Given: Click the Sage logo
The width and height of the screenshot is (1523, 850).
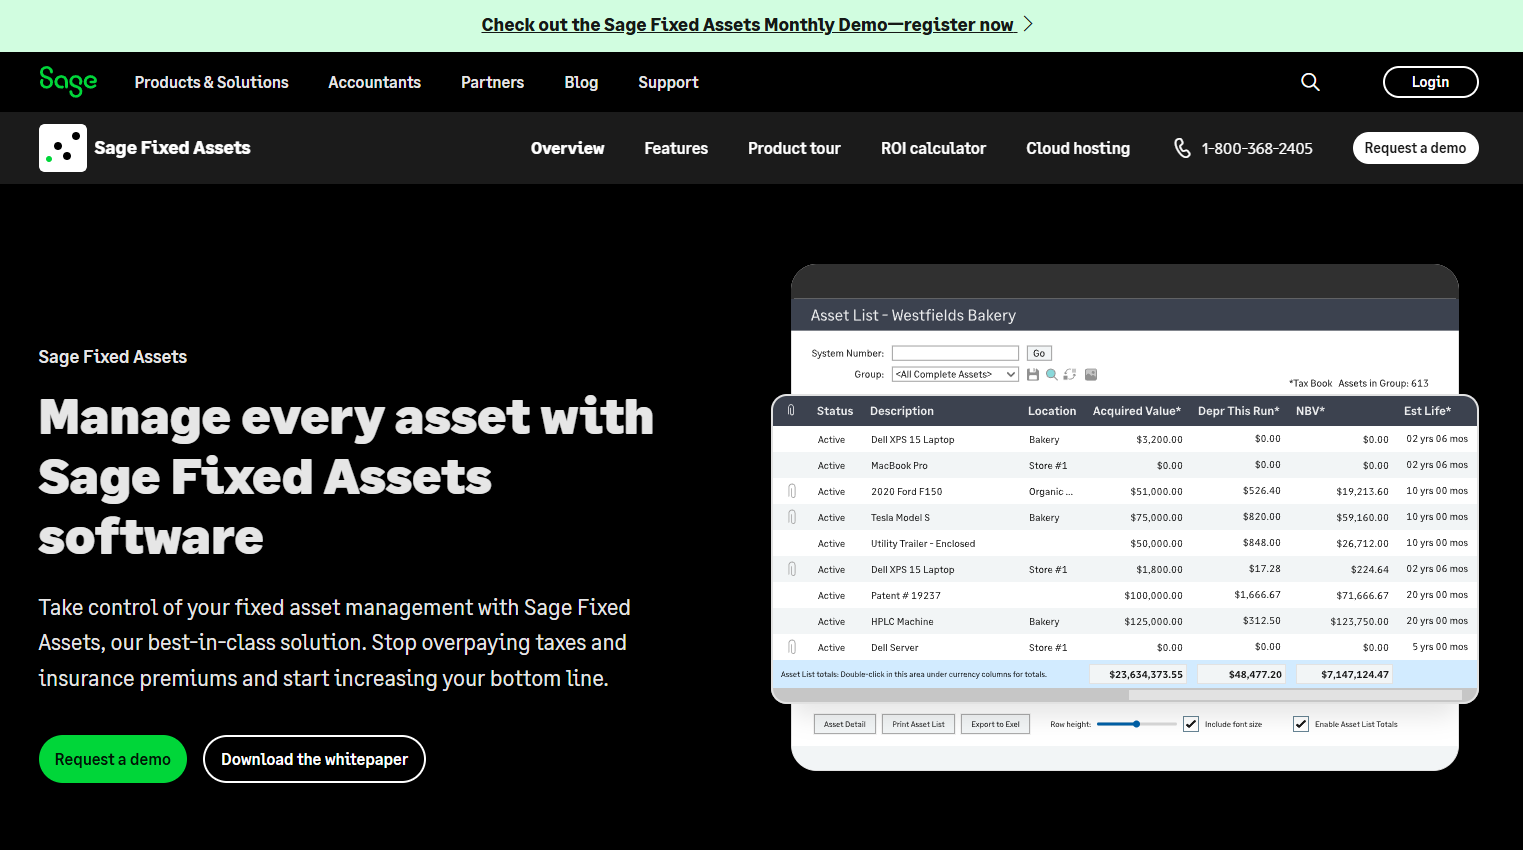Looking at the screenshot, I should click(67, 82).
